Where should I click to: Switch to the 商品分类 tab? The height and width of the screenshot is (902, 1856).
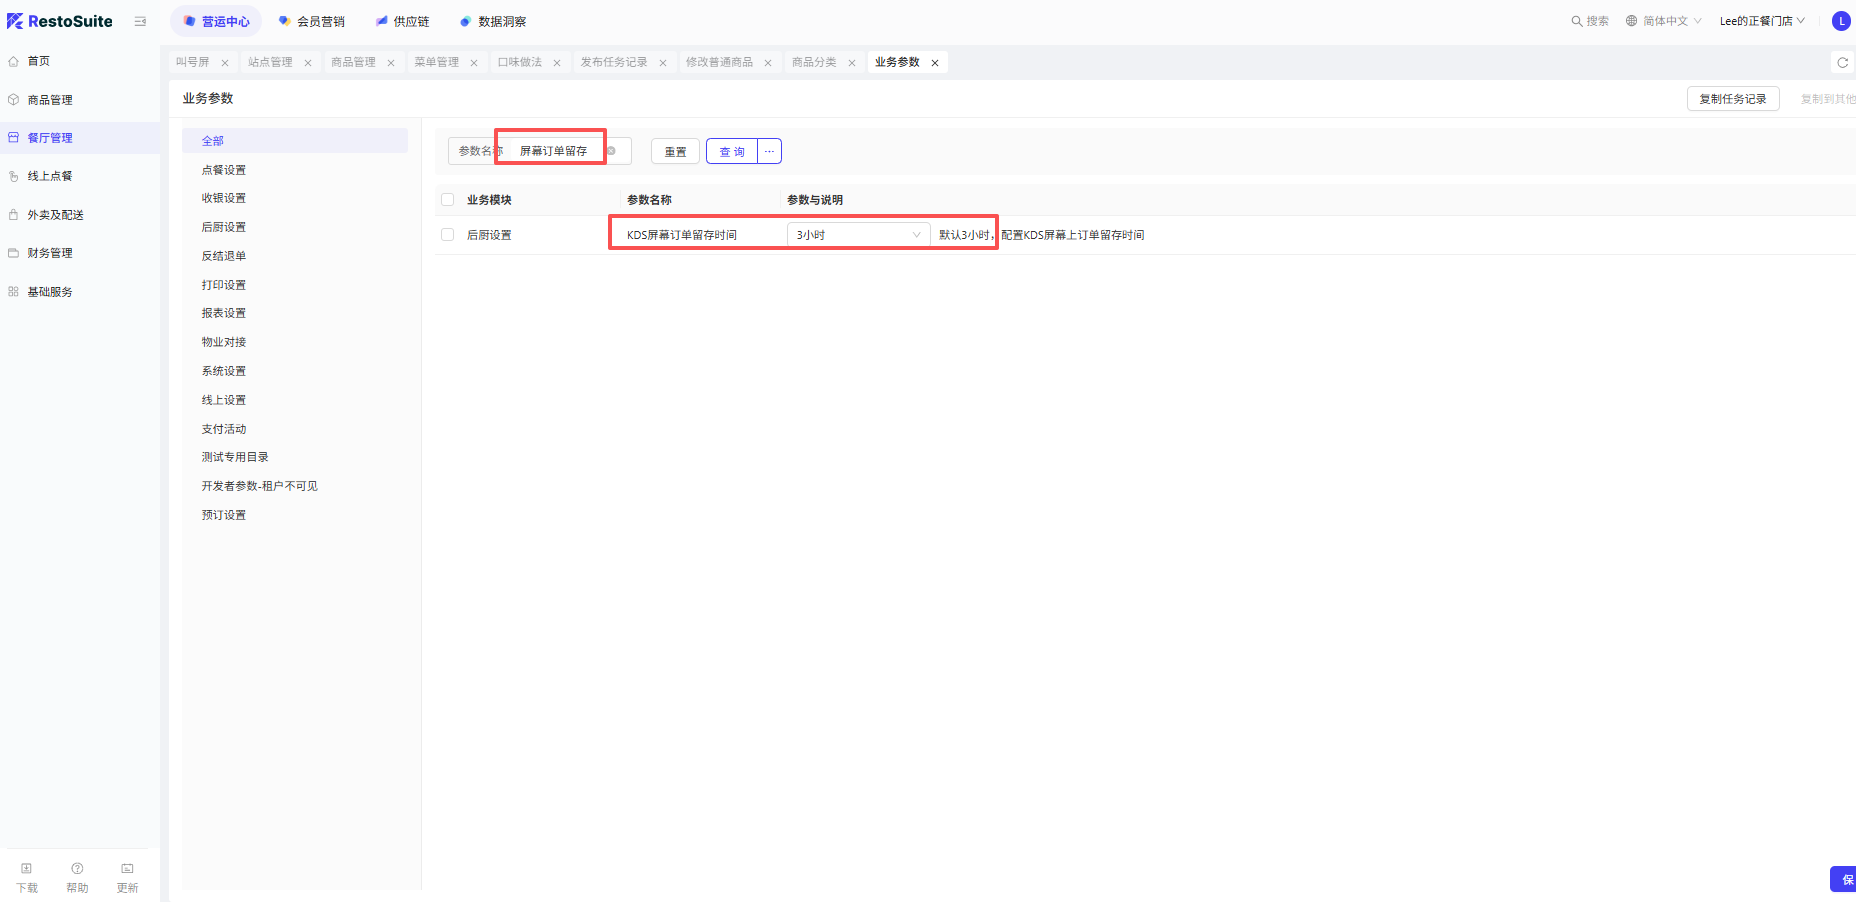coord(814,62)
